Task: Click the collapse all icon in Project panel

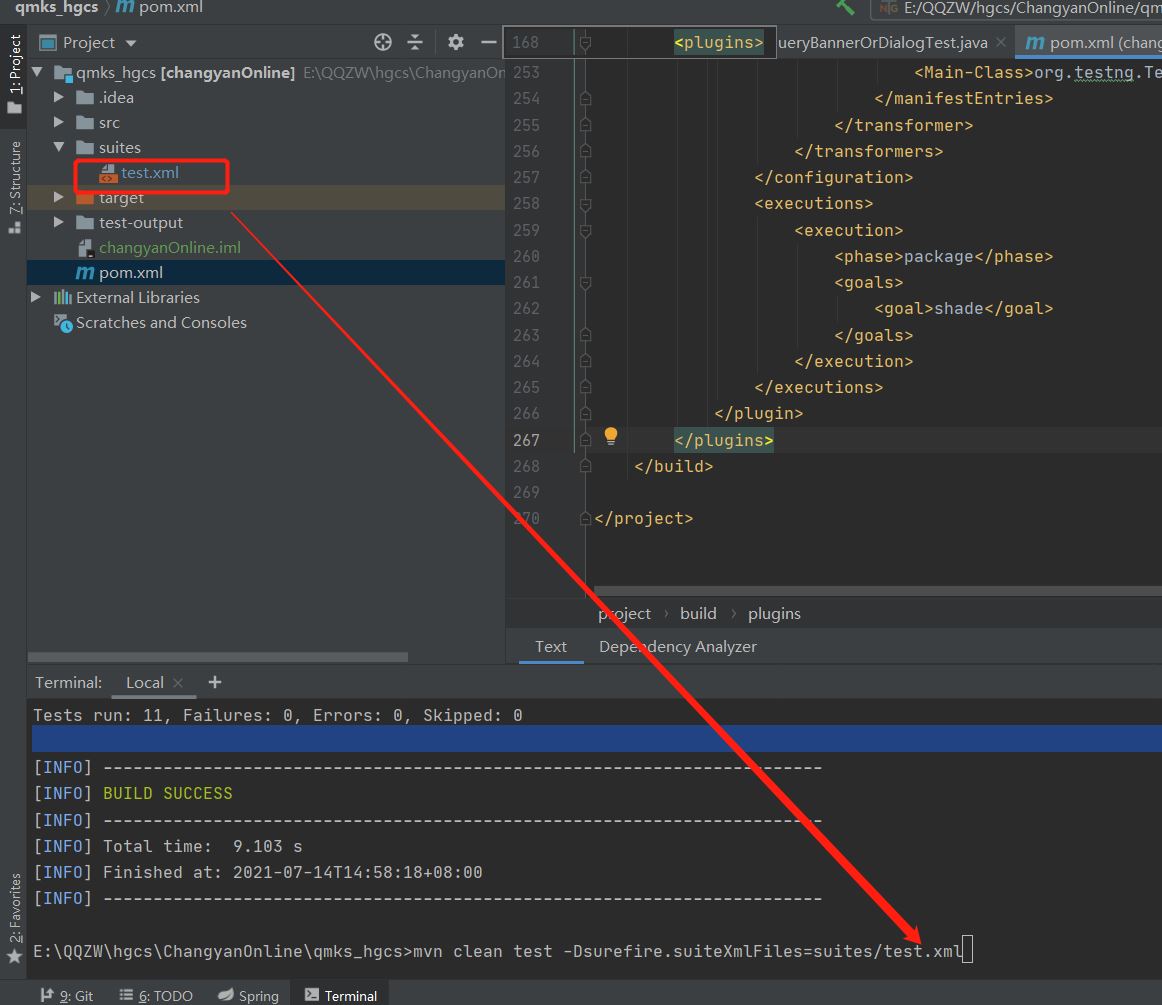Action: pyautogui.click(x=415, y=42)
